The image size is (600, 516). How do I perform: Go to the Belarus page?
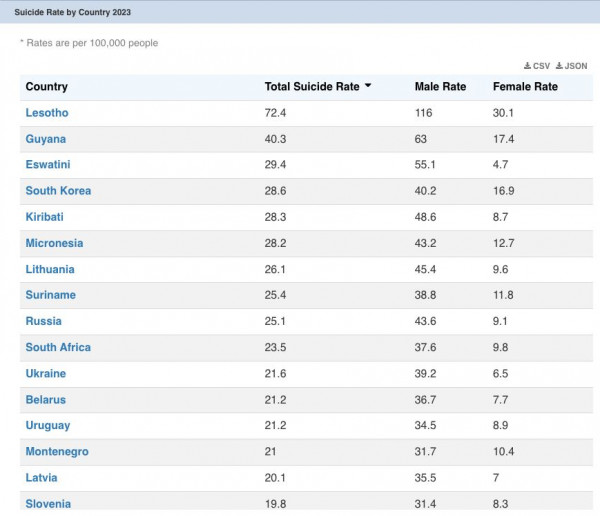point(46,399)
